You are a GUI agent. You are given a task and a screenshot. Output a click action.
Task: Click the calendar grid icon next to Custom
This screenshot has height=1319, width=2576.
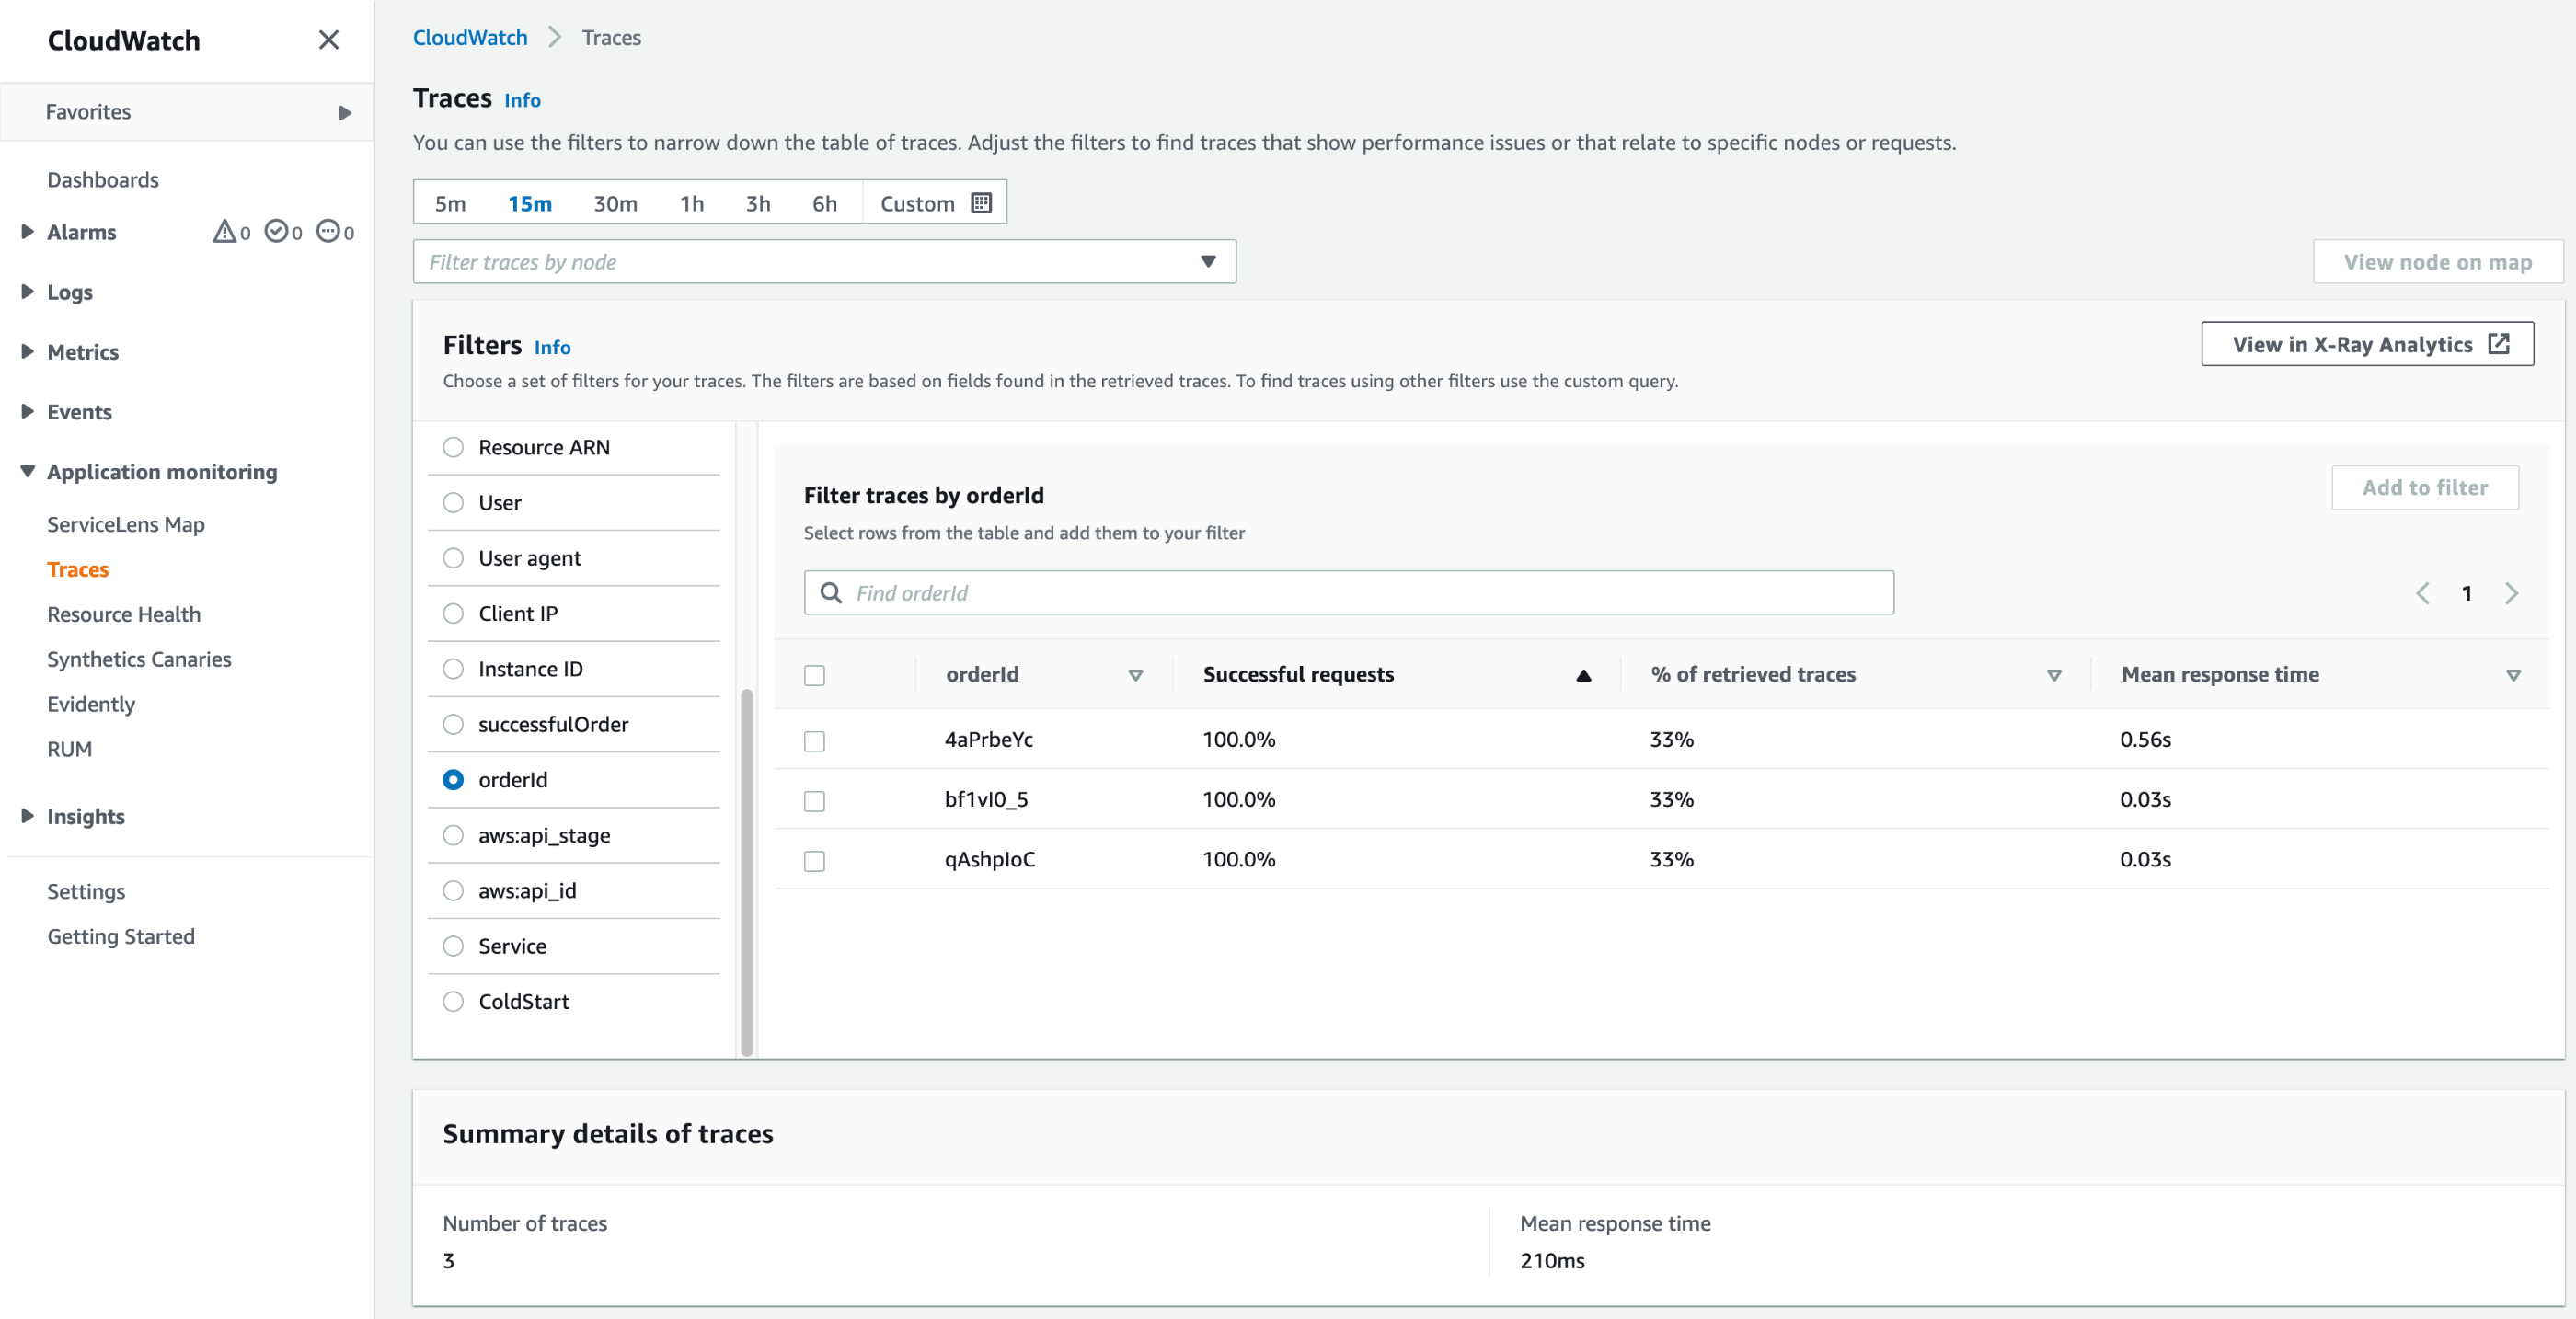pos(981,201)
